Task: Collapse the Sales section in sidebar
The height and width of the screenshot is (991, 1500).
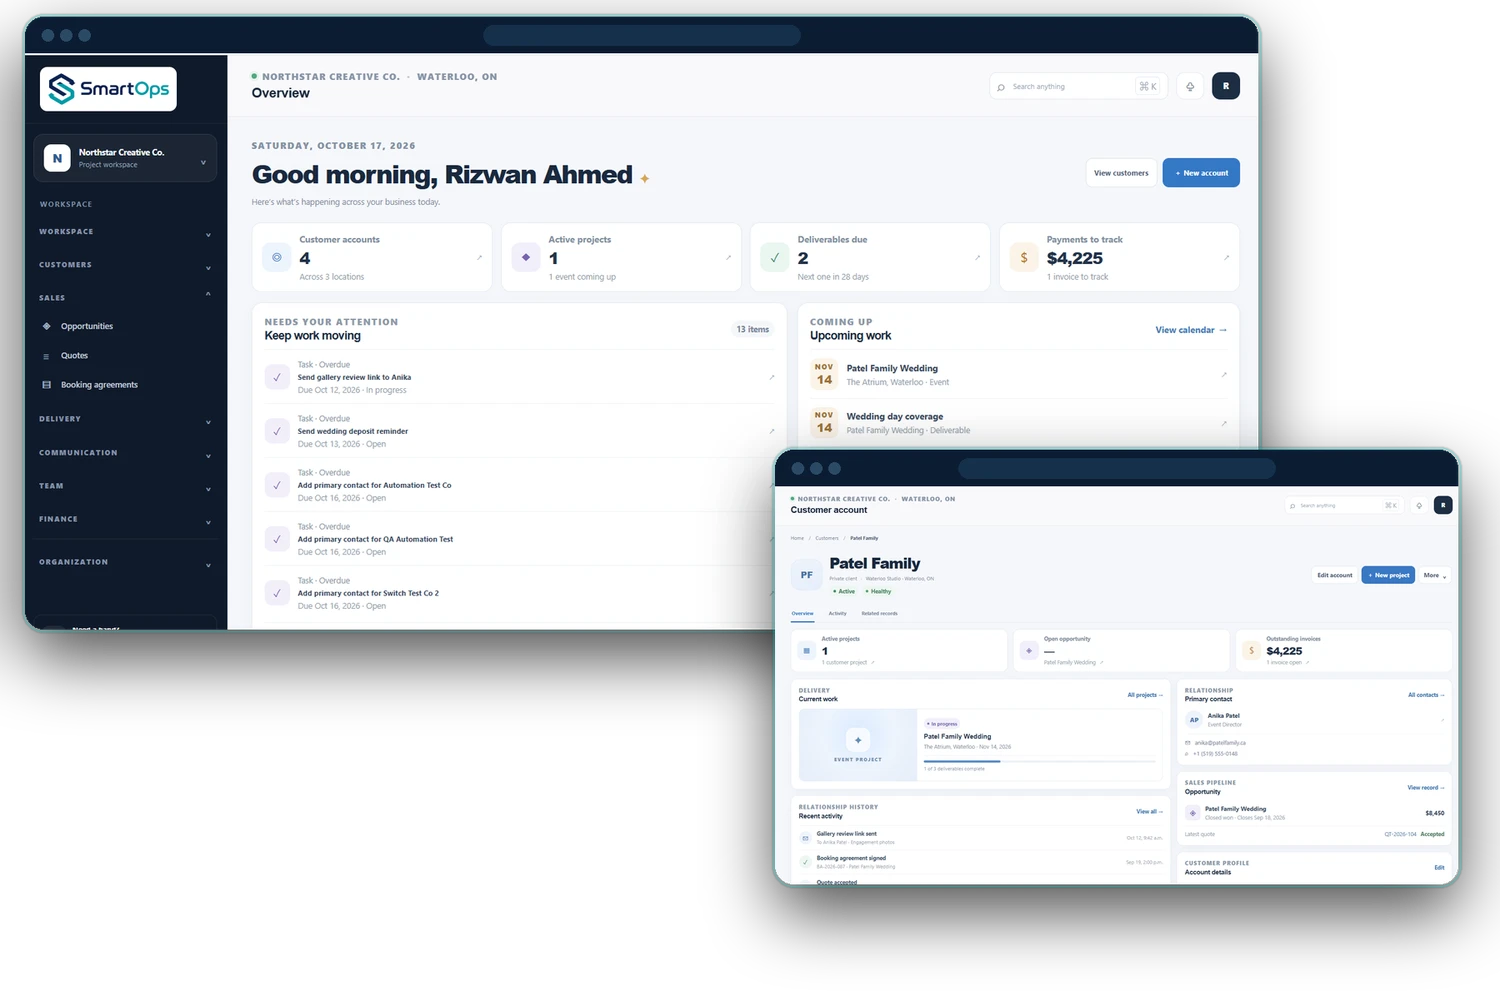Action: pos(125,298)
